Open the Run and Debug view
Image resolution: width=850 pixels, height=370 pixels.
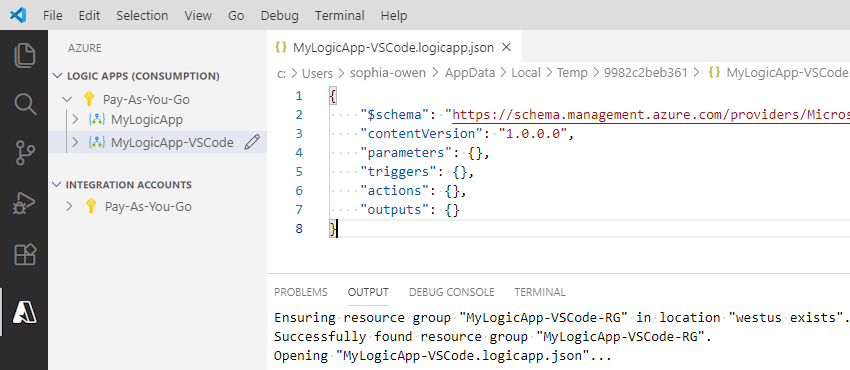[x=24, y=203]
